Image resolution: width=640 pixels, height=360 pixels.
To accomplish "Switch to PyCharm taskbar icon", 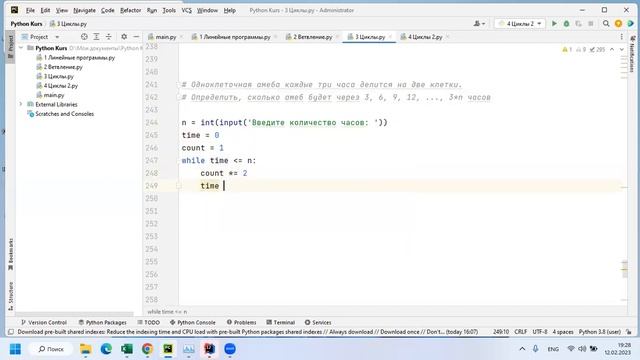I will (x=168, y=349).
